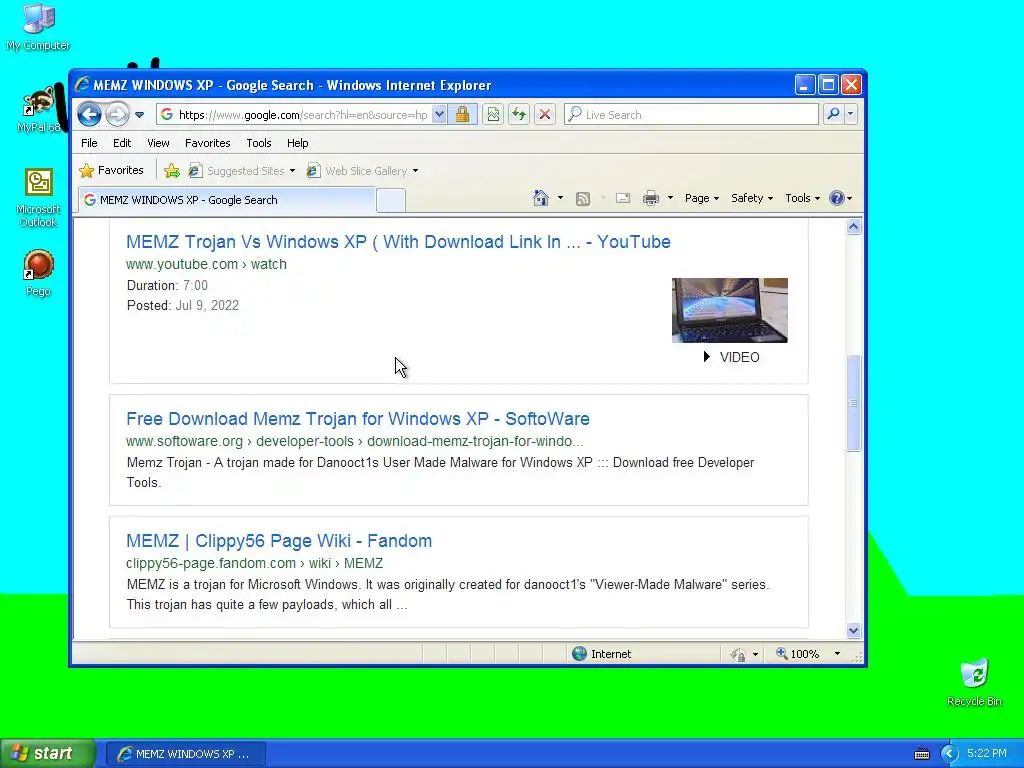
Task: Click the clippy56-page.fandom.com URL text
Action: click(255, 564)
